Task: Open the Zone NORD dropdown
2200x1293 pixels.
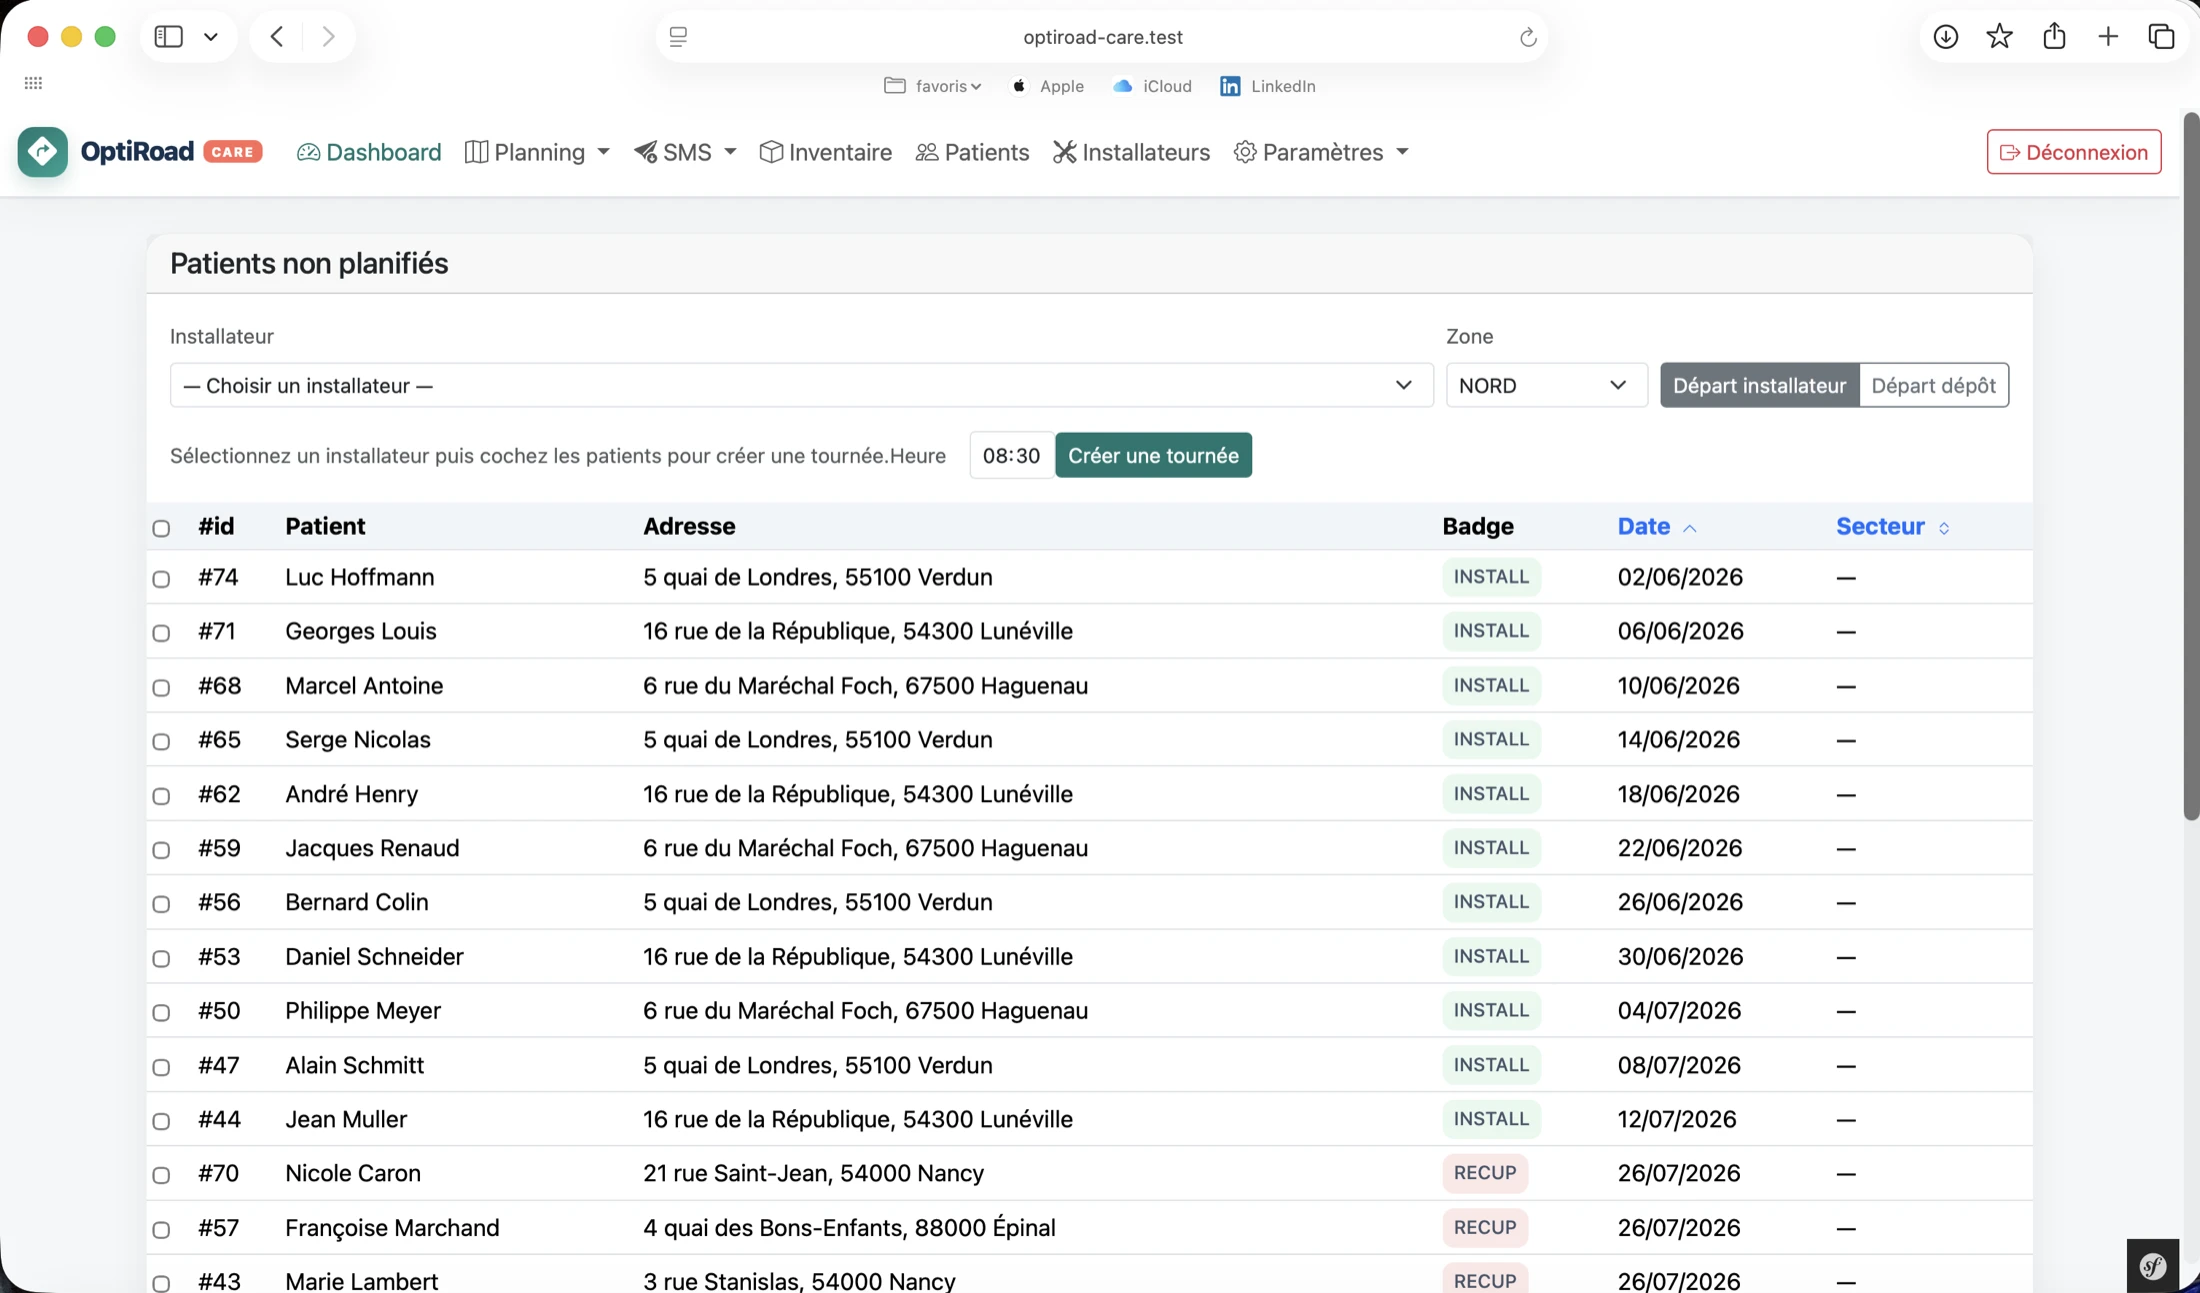Action: [1546, 385]
